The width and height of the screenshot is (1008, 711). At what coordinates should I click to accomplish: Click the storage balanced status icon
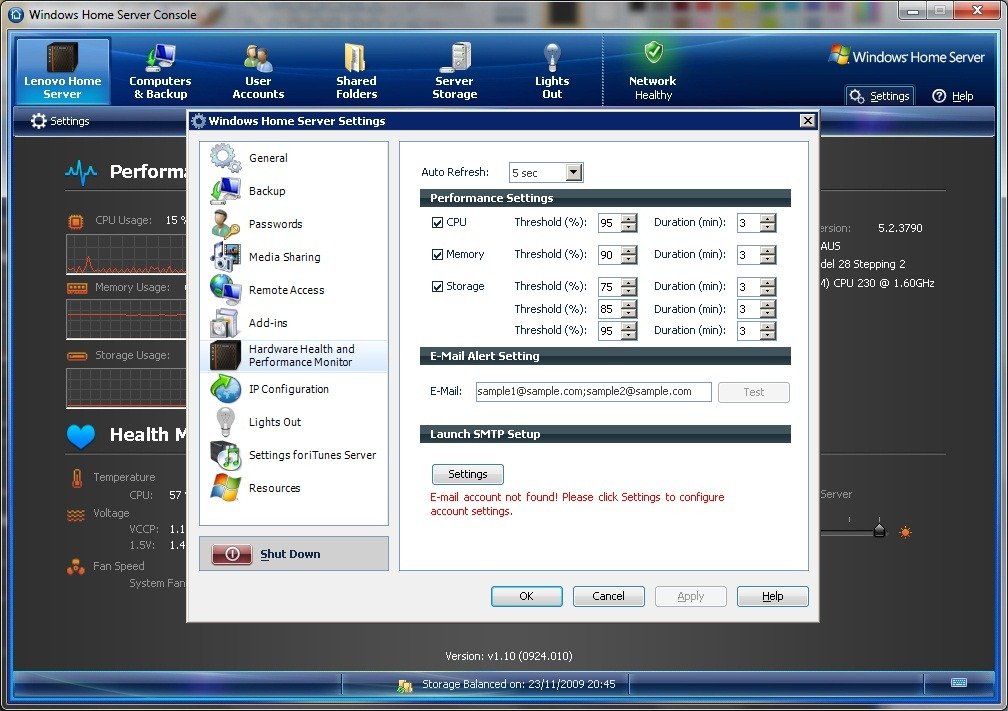(404, 685)
